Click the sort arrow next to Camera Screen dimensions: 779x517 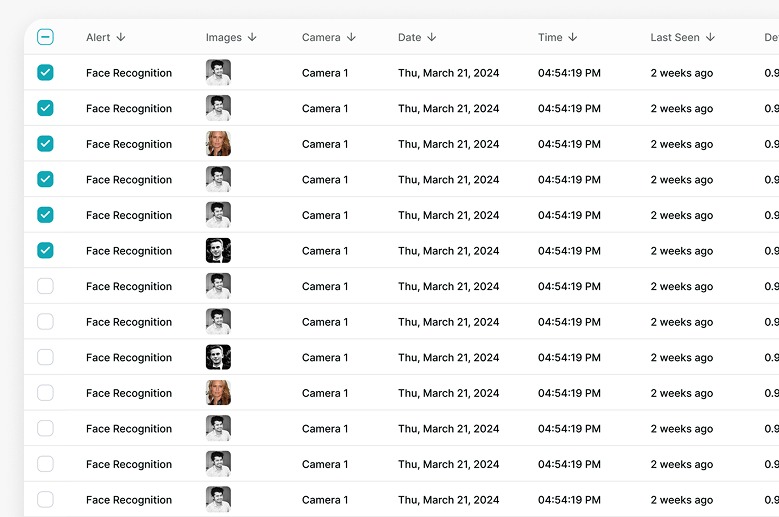[x=351, y=37]
